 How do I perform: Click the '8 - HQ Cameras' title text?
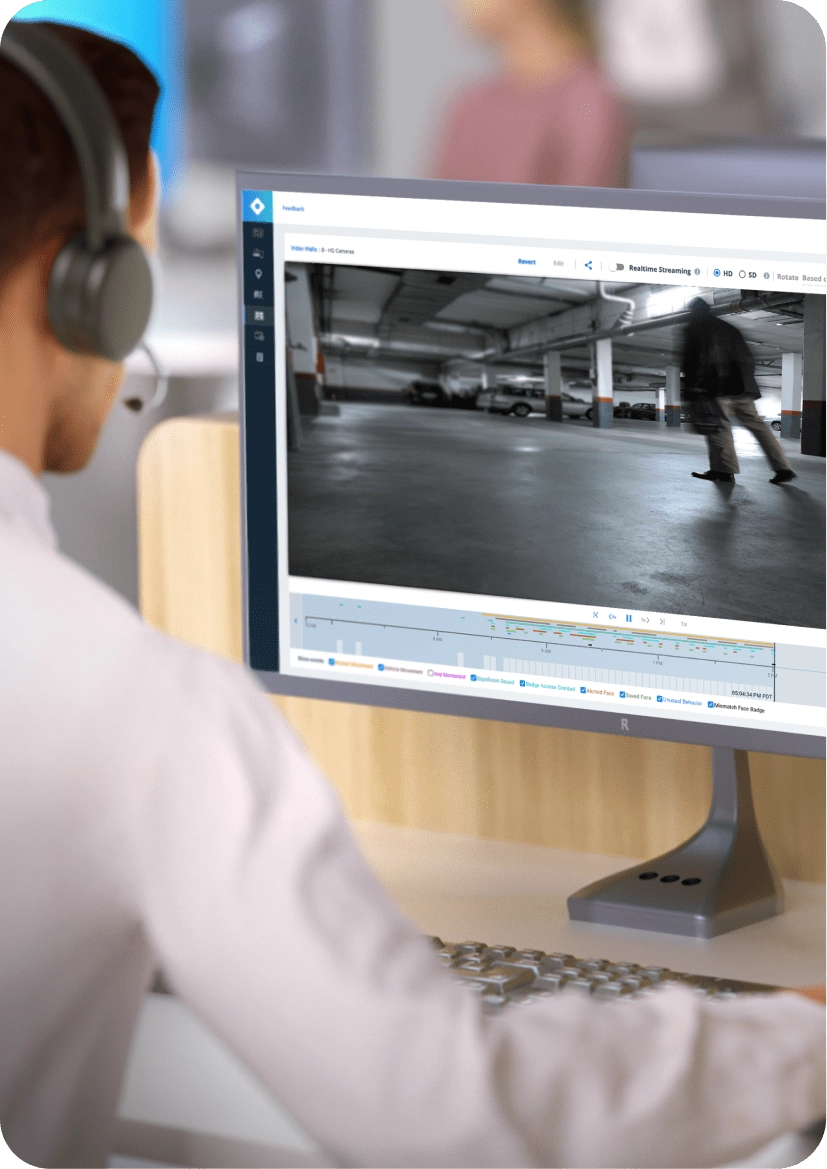[x=338, y=250]
